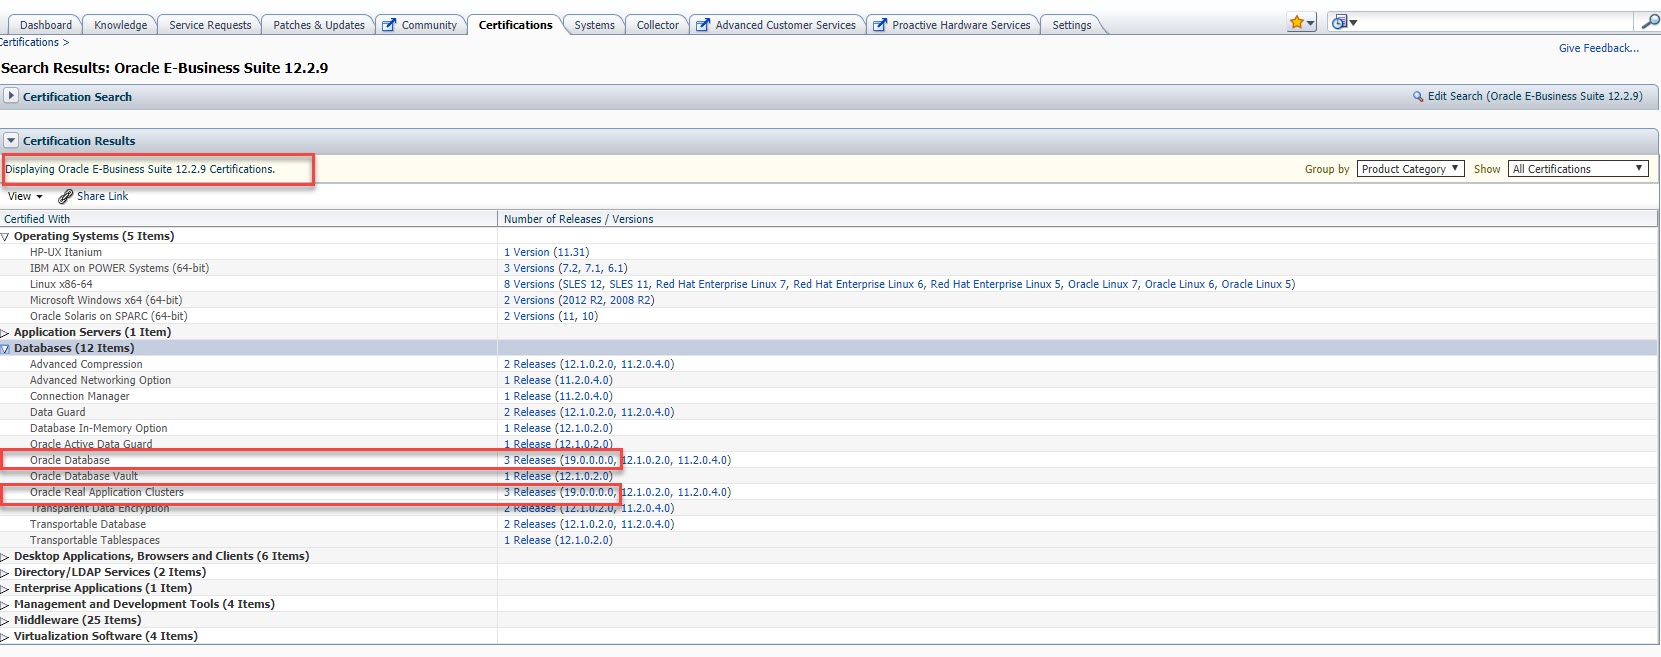Click the Share Link chain icon
The height and width of the screenshot is (657, 1661).
click(x=65, y=197)
